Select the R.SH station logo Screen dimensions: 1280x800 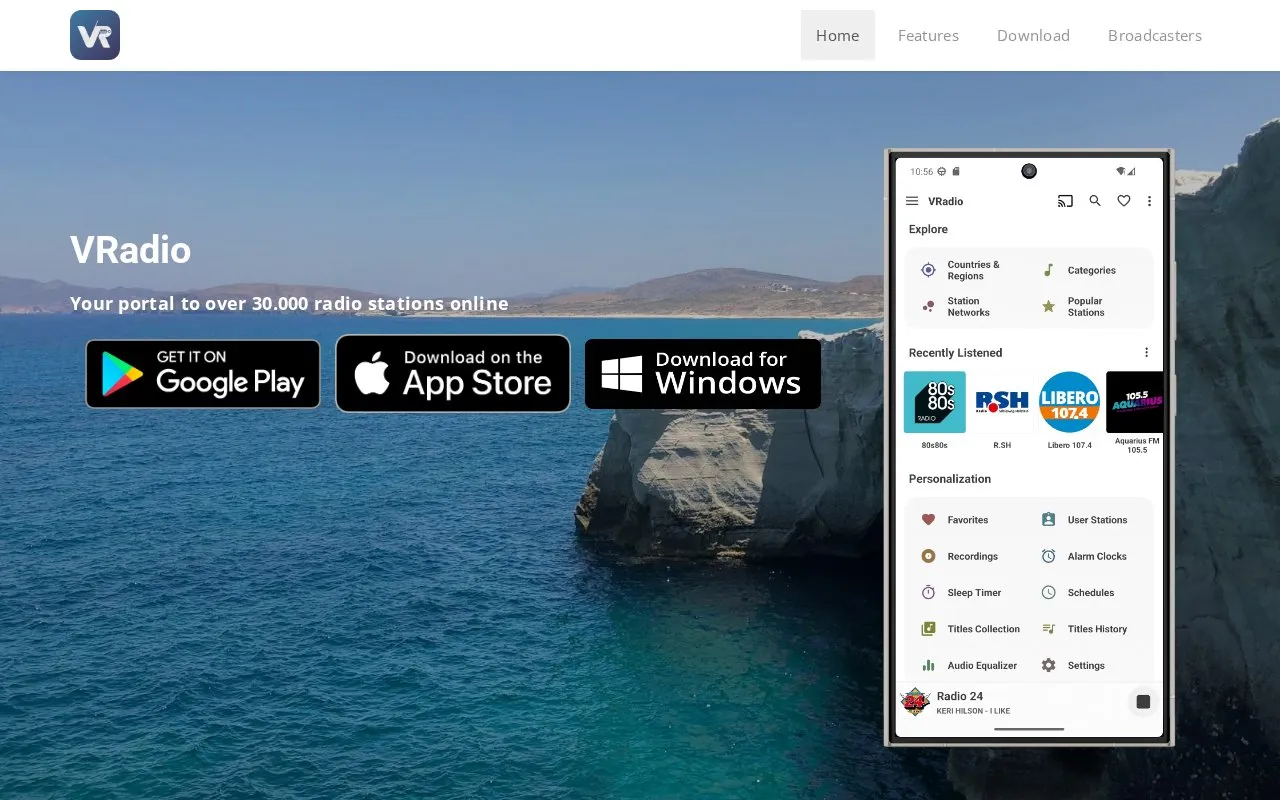1002,402
